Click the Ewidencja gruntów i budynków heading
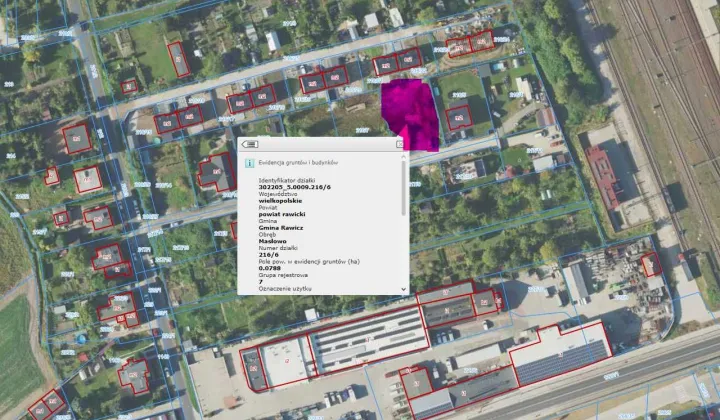 [x=298, y=162]
